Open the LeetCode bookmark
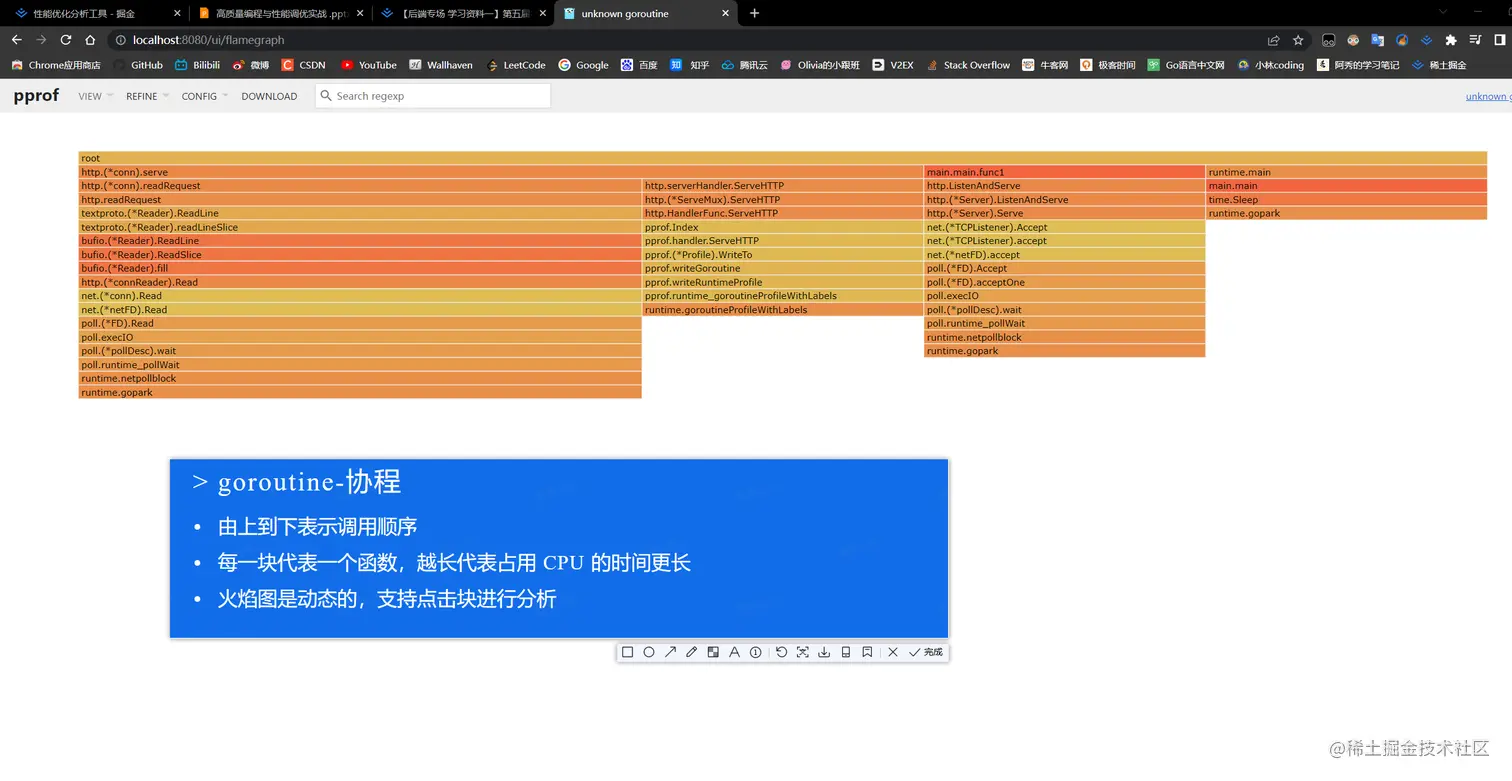This screenshot has height=781, width=1512. click(x=516, y=65)
